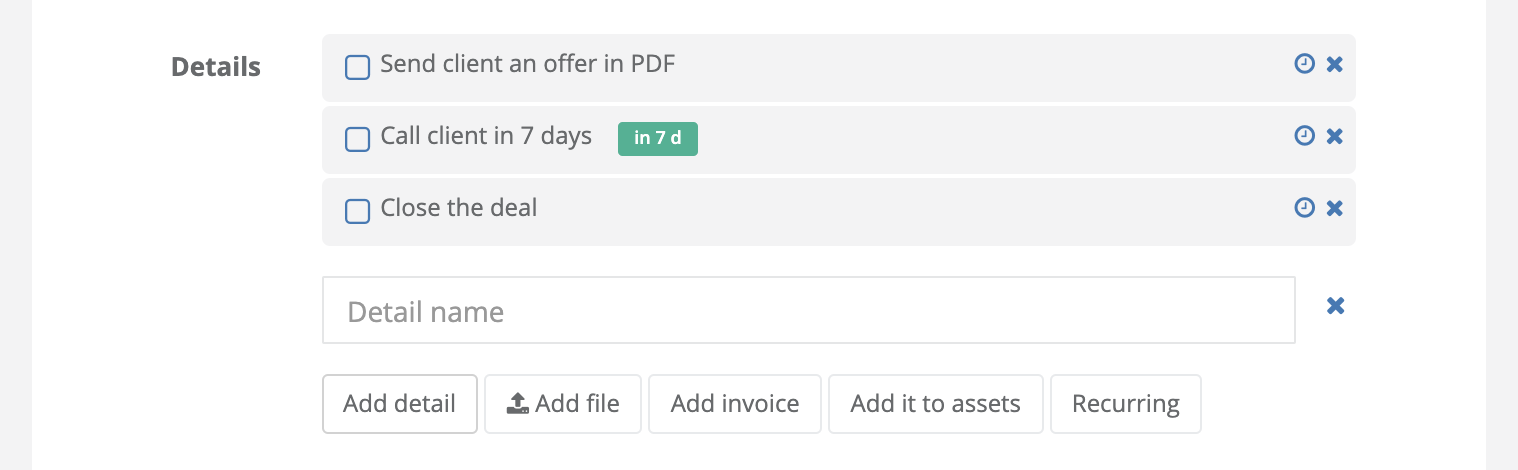Open the Add invoice option
The width and height of the screenshot is (1518, 470).
pyautogui.click(x=735, y=404)
